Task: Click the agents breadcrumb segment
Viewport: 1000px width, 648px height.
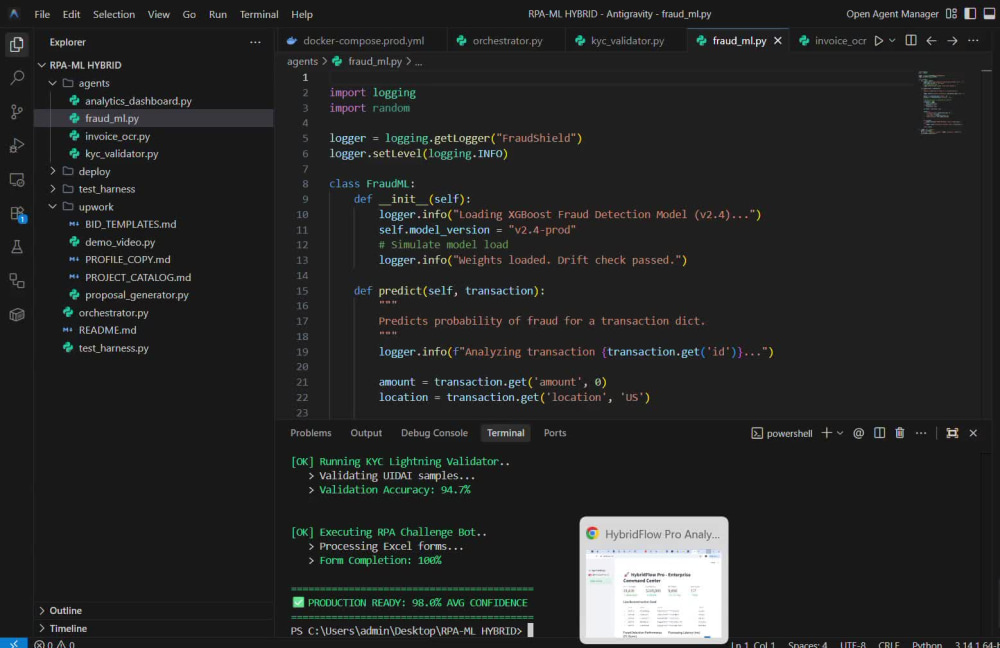Action: click(x=302, y=61)
